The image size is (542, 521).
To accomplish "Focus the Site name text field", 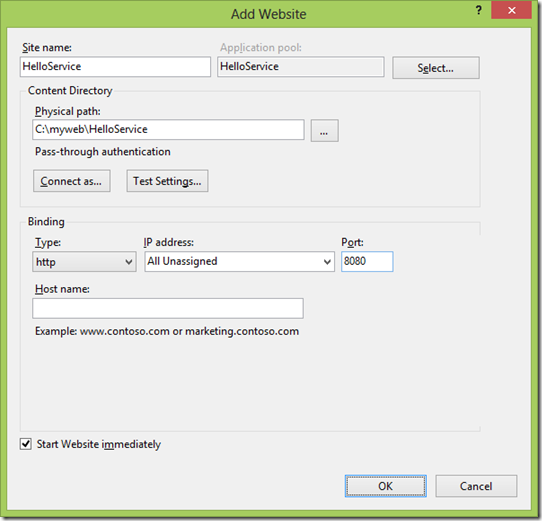I will (115, 67).
